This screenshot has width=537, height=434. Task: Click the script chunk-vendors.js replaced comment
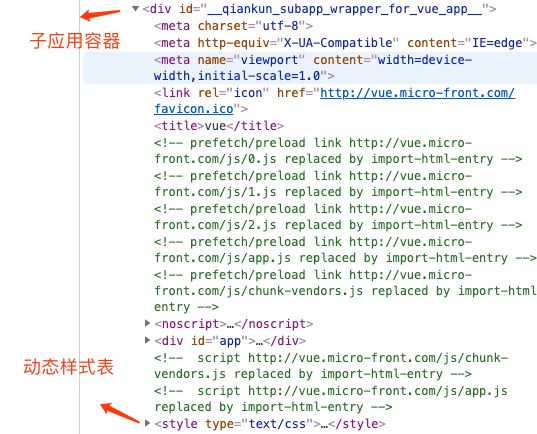(x=331, y=365)
